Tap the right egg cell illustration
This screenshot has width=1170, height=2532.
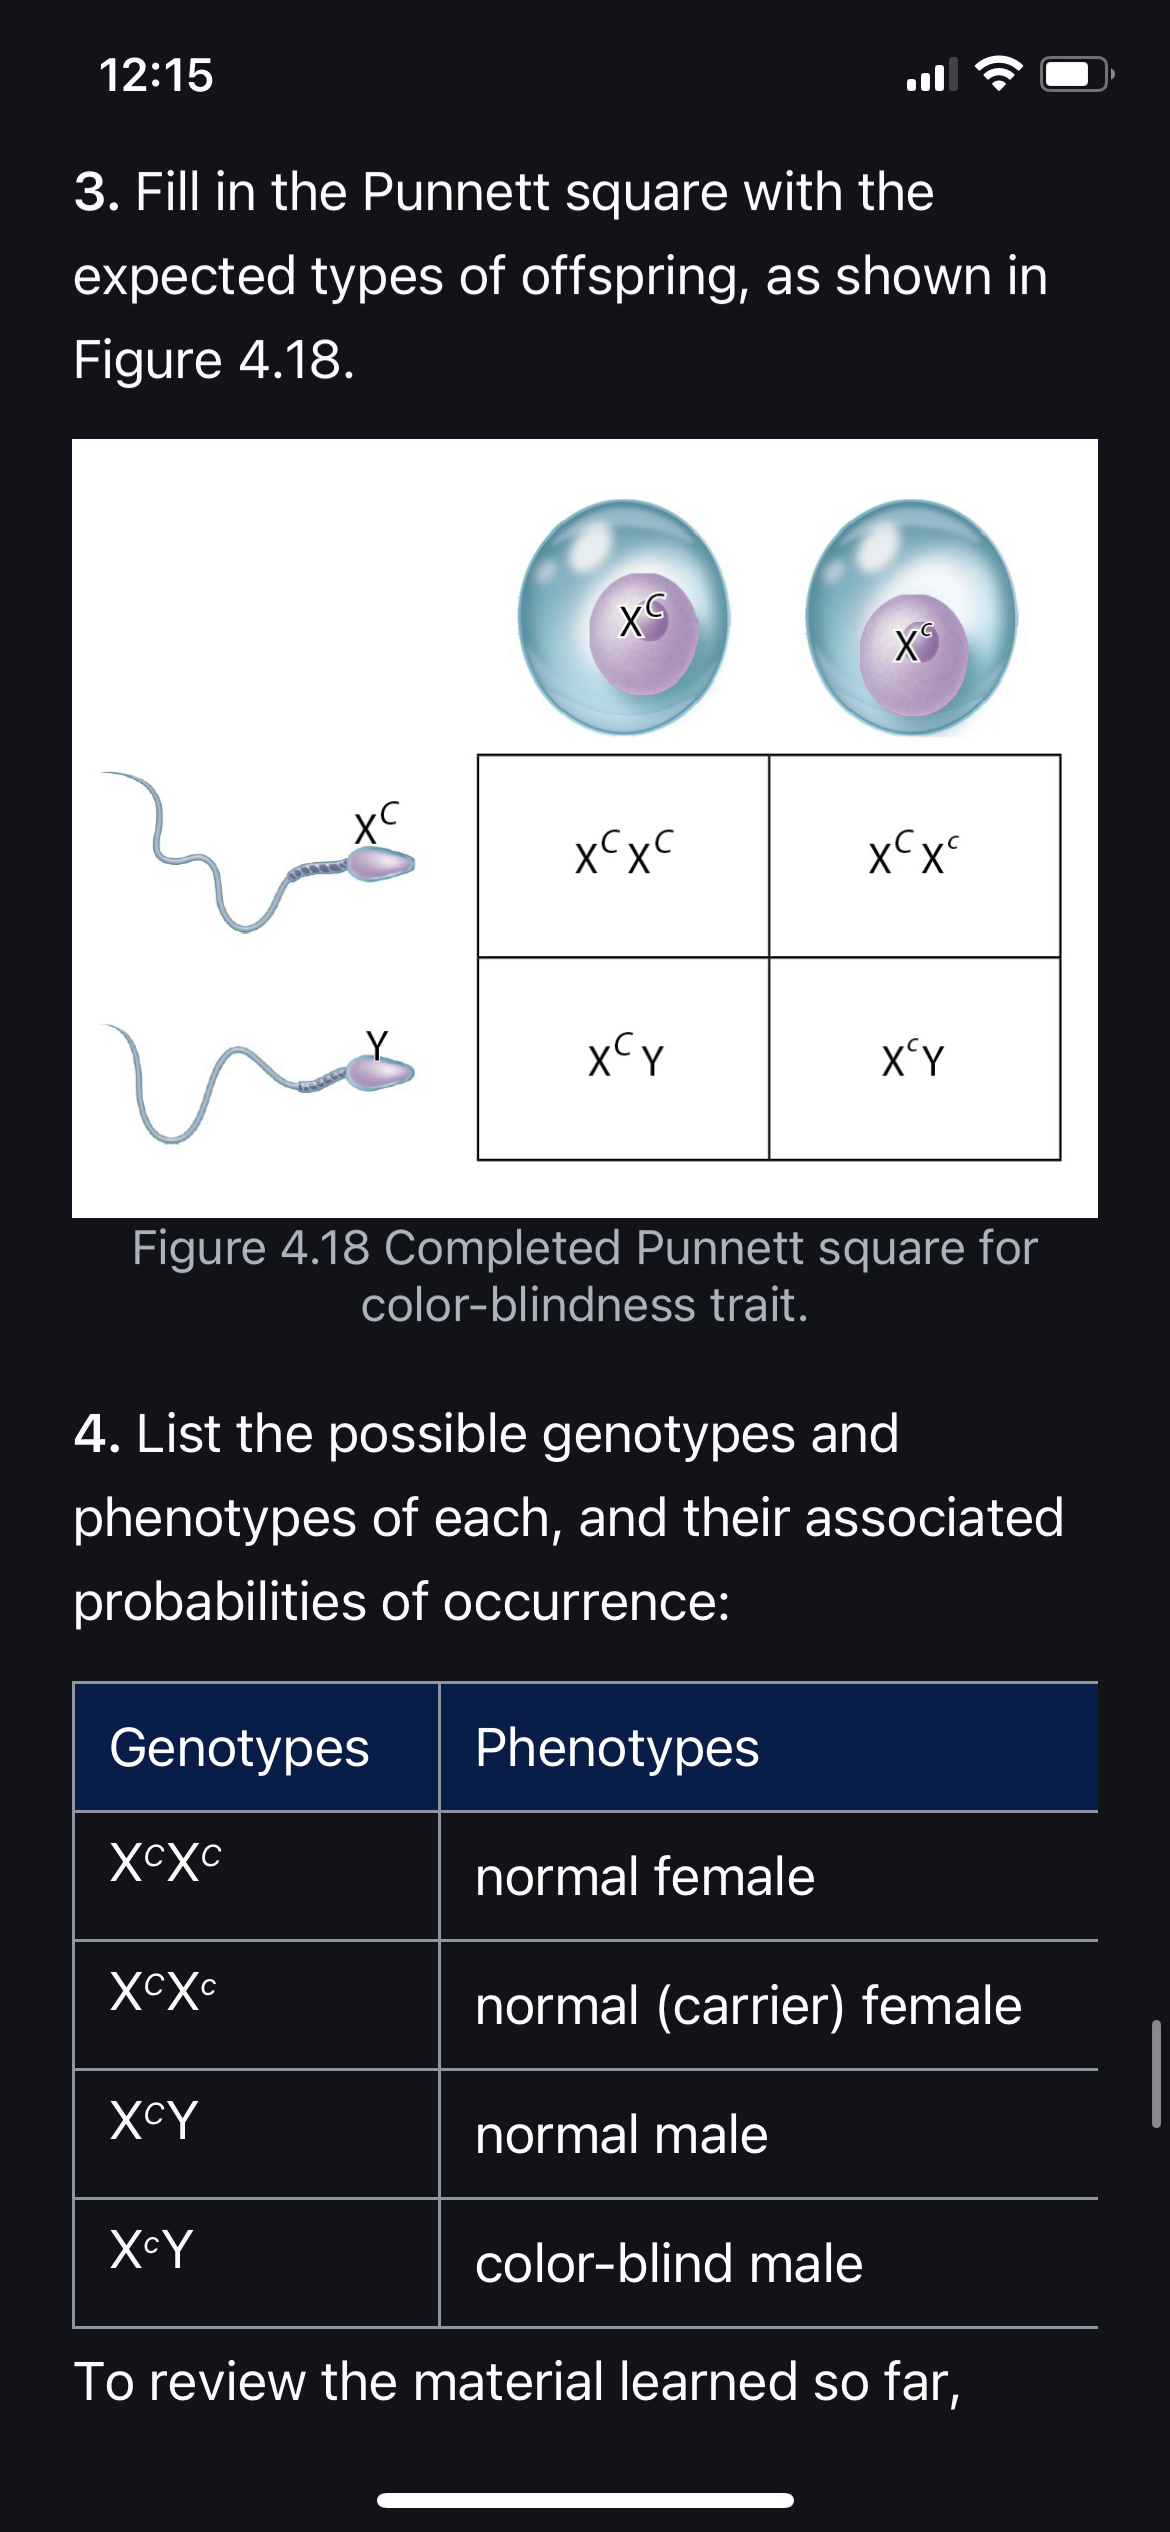[911, 617]
